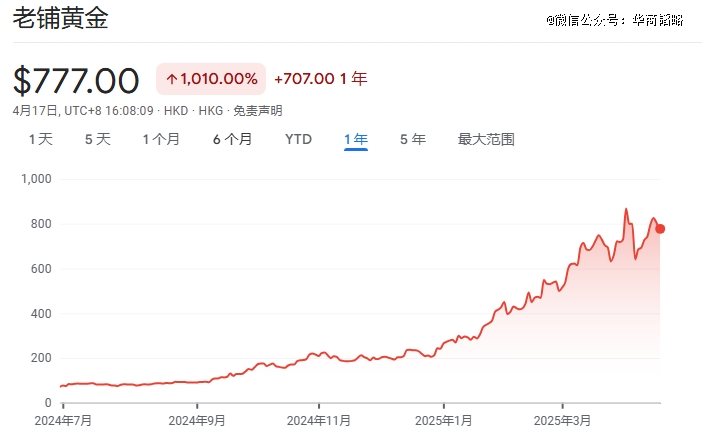
Task: Click the up arrow in percentage badge
Action: (x=171, y=79)
